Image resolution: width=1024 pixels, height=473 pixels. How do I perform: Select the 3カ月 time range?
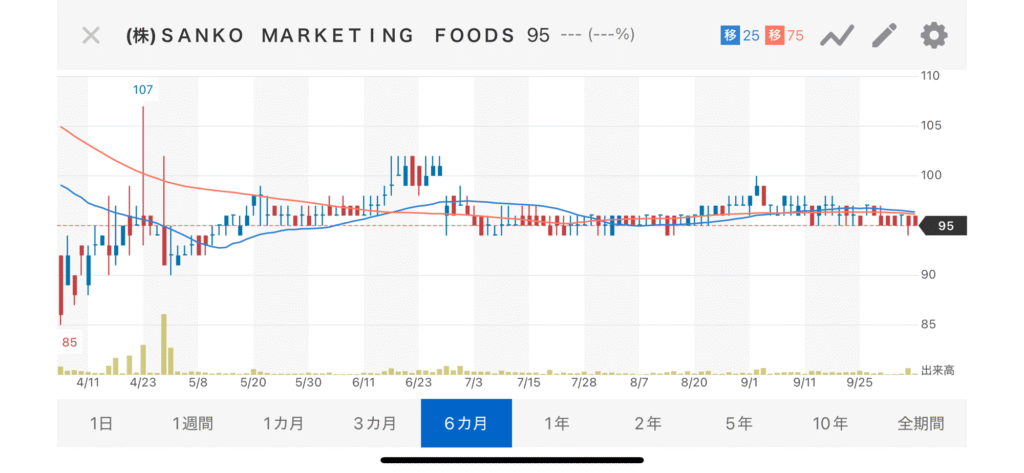tap(374, 423)
